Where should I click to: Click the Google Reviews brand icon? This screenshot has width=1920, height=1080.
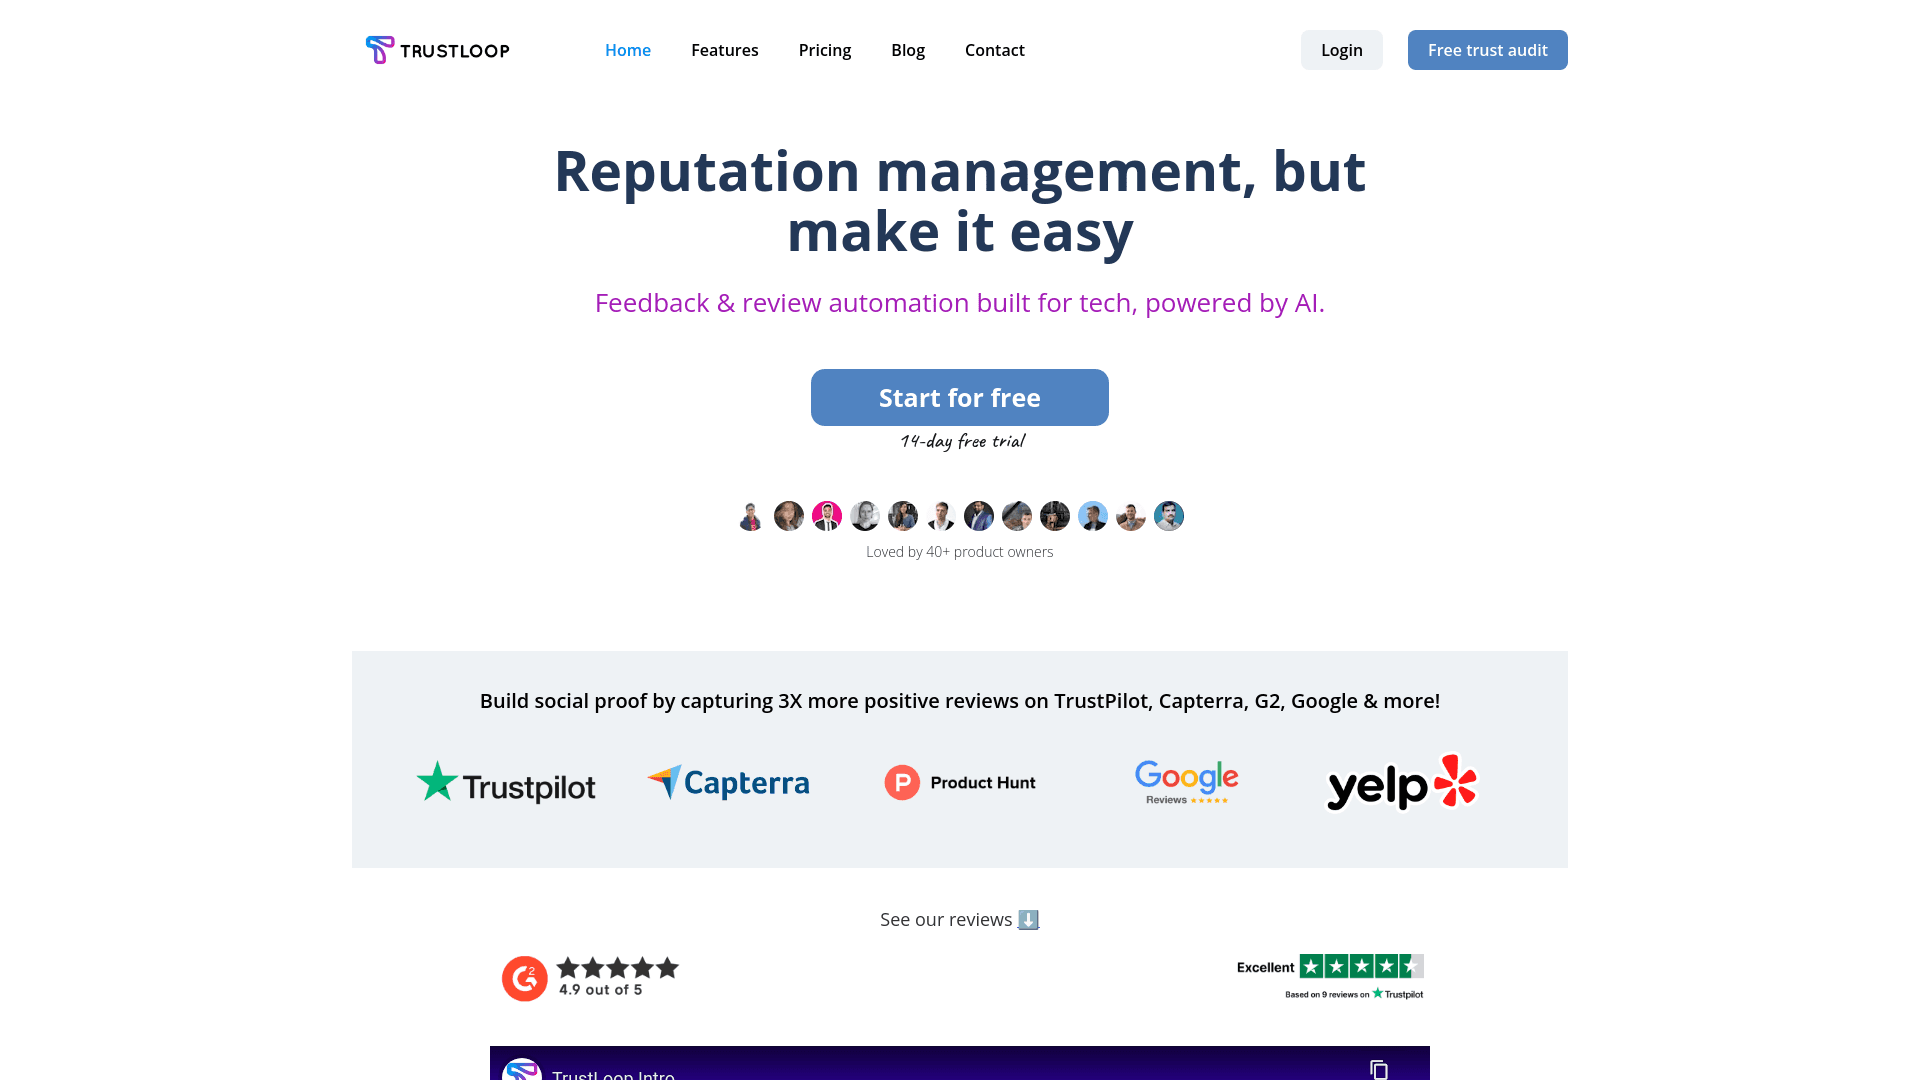[1185, 782]
